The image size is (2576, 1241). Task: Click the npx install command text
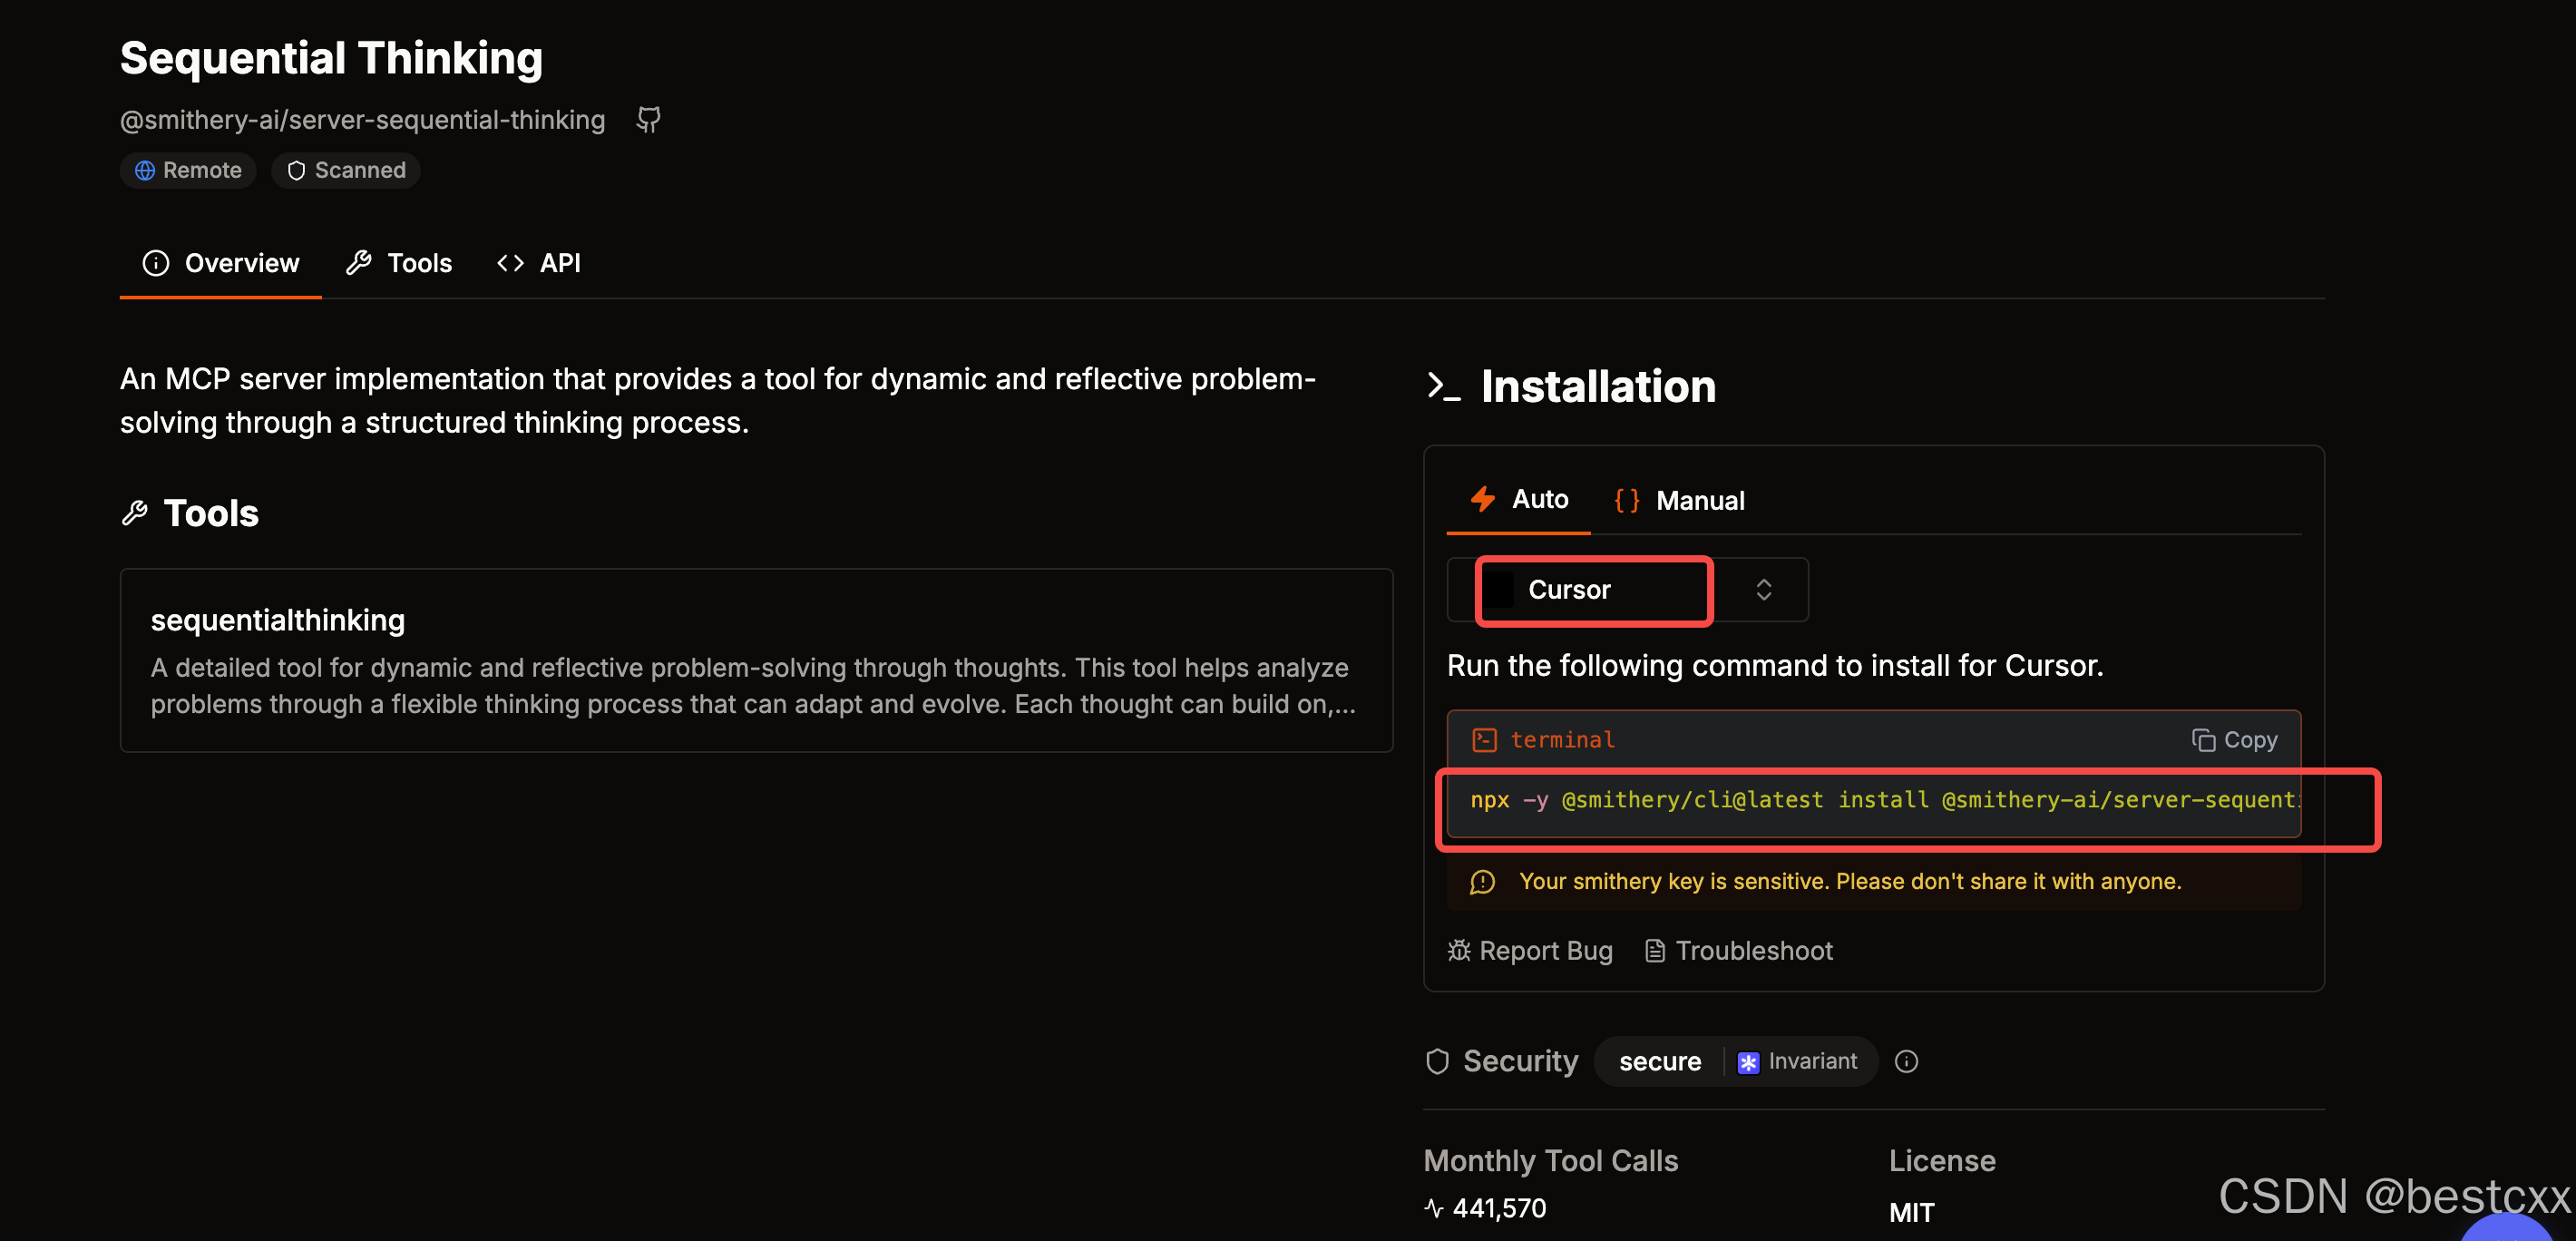[x=1883, y=800]
